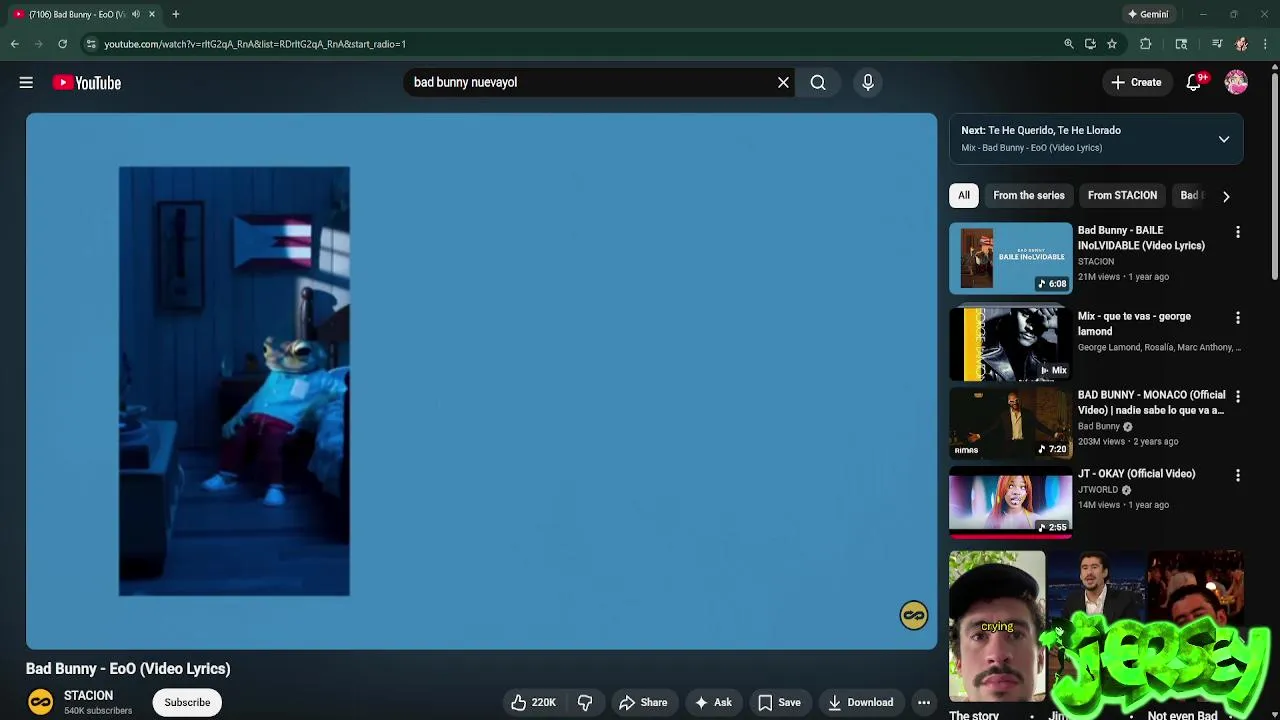Viewport: 1280px width, 720px height.
Task: Go to YouTube home via logo
Action: point(87,83)
